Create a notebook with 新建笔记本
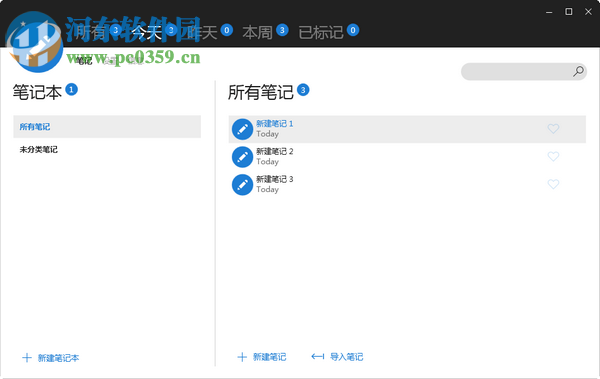 point(51,358)
